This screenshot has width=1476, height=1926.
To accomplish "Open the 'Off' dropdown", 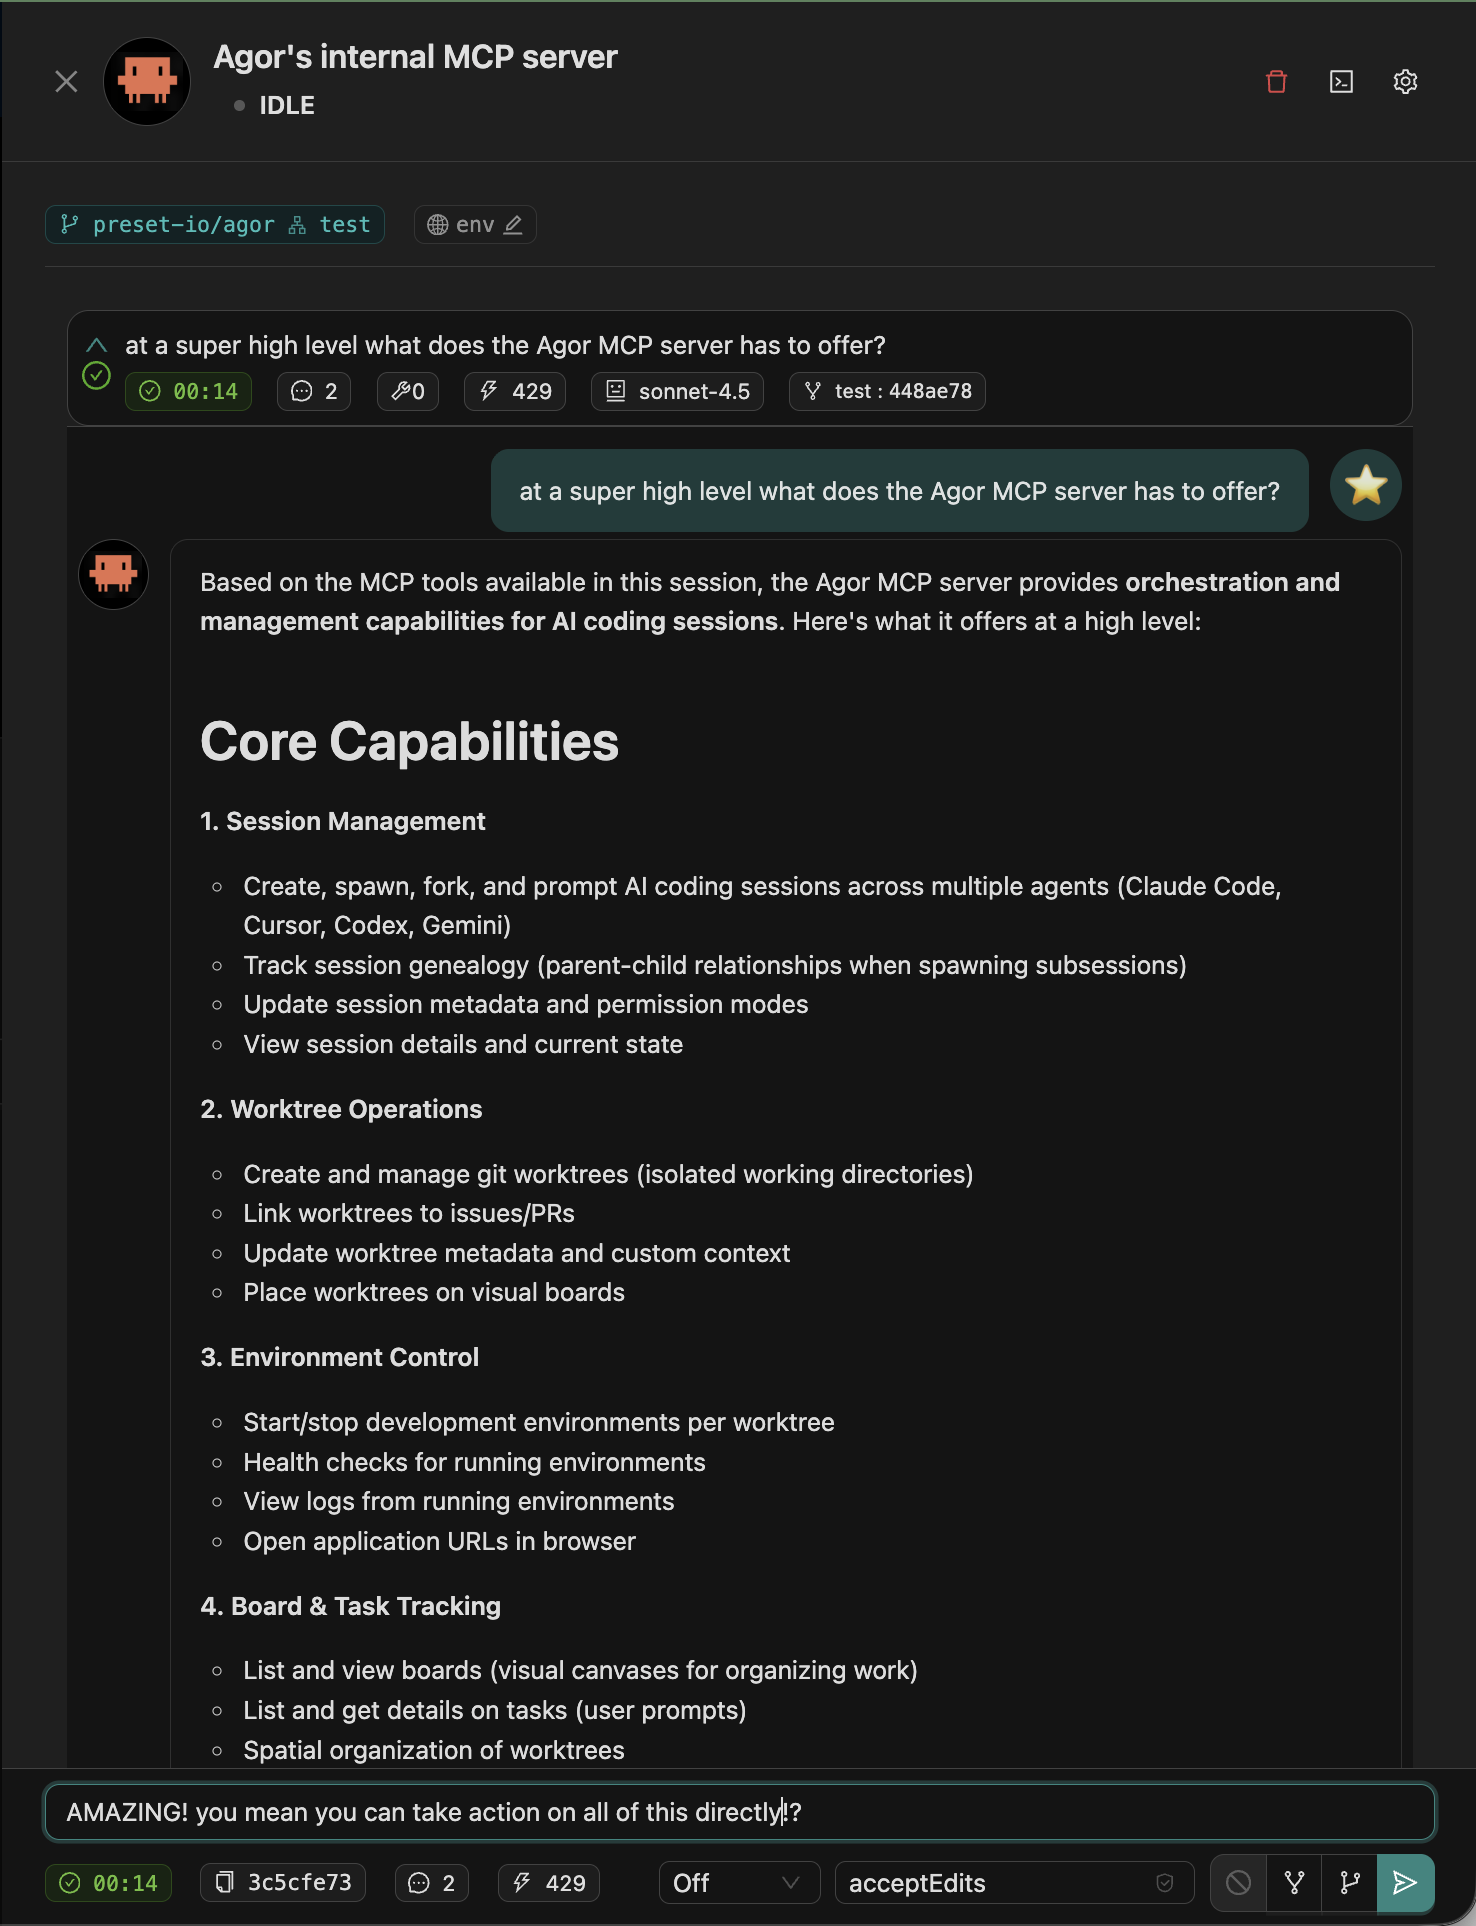I will (739, 1883).
